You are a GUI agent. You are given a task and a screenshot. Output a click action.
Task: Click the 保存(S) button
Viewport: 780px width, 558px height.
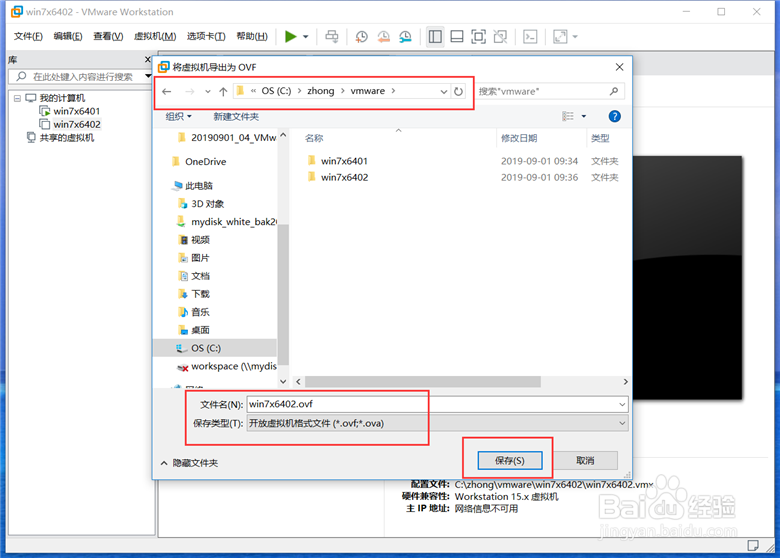click(509, 461)
